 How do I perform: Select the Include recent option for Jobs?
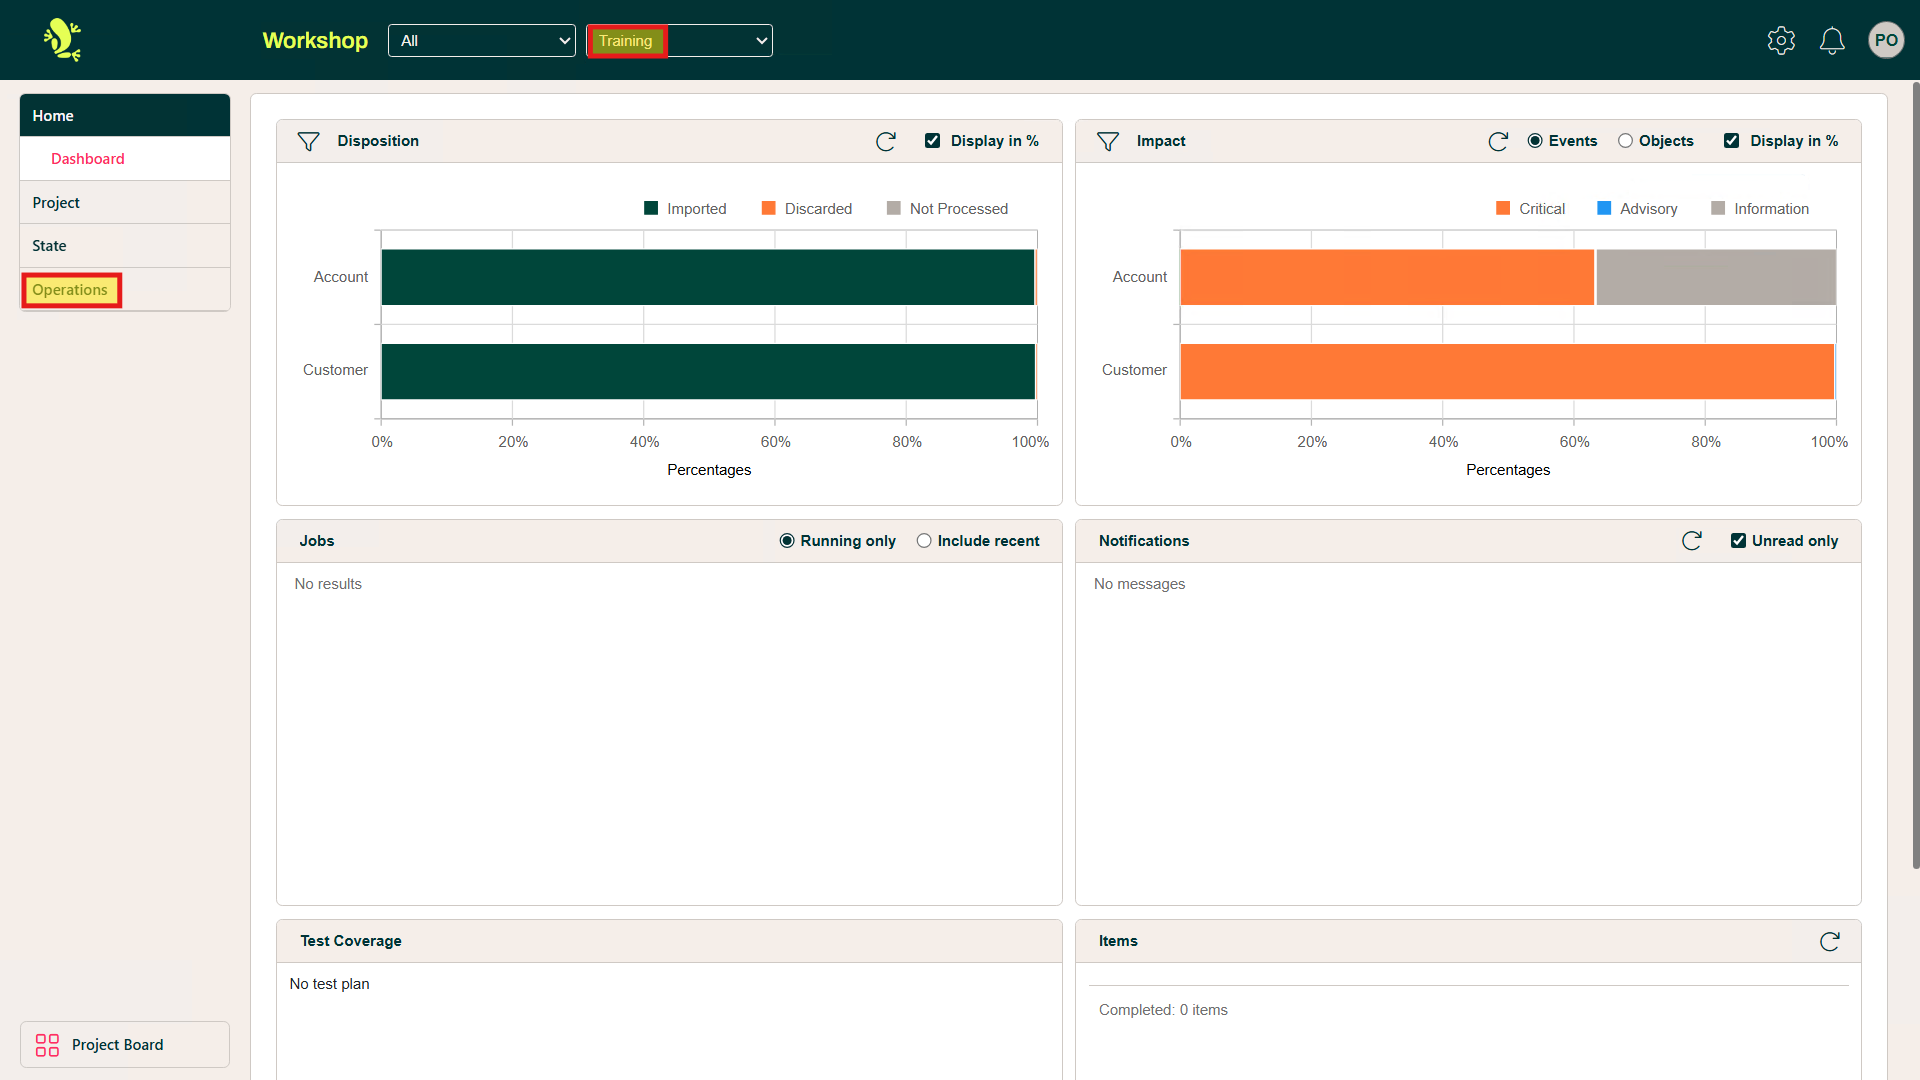[924, 541]
